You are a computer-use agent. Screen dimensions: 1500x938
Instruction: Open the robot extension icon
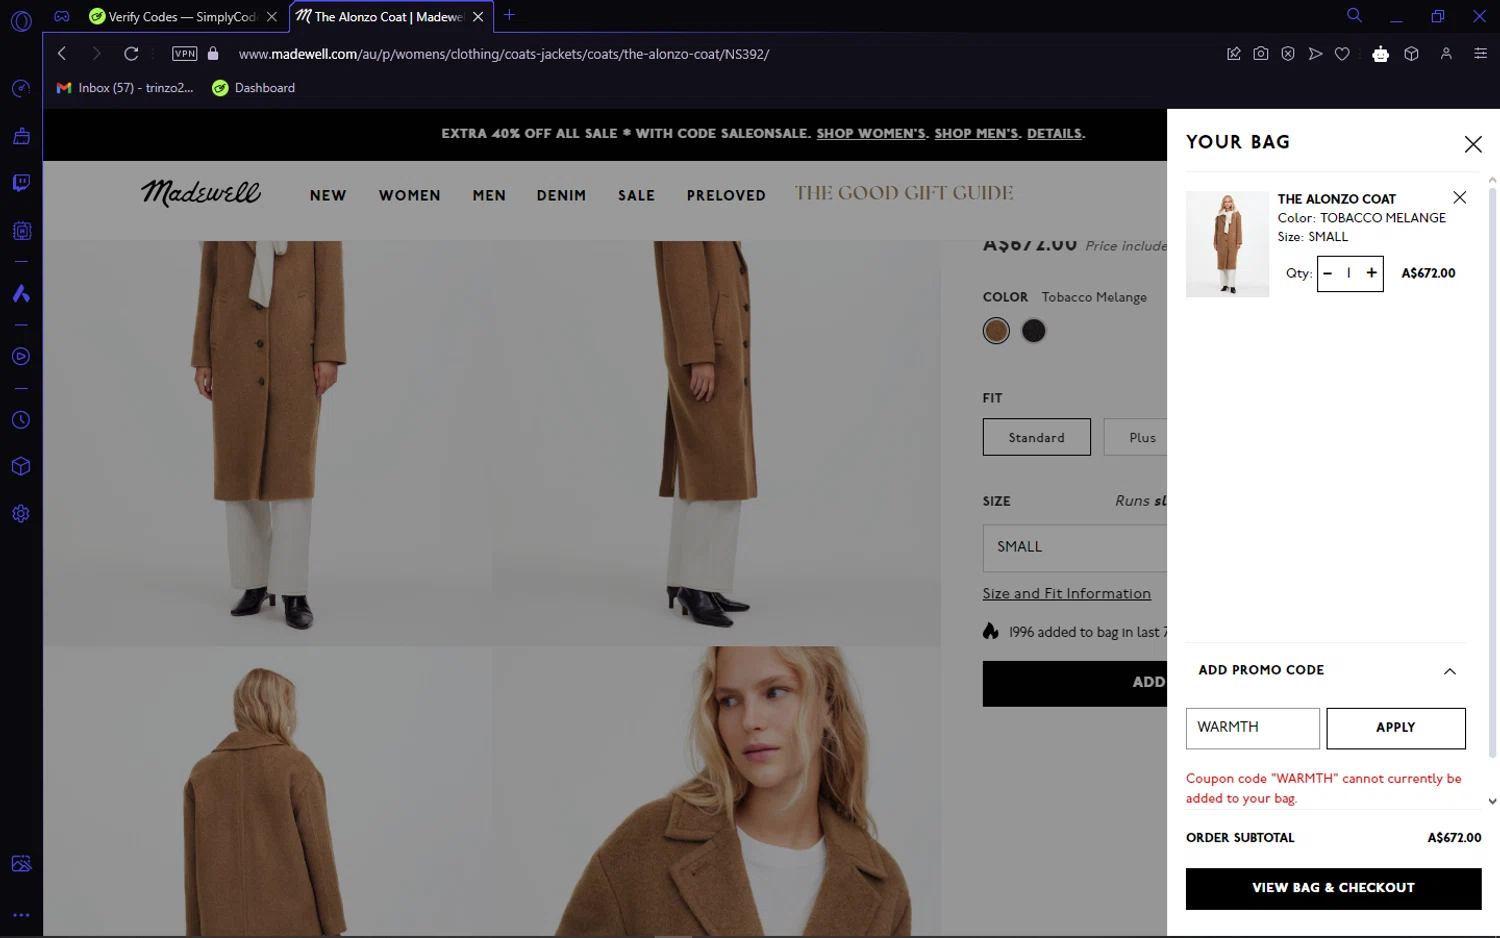click(x=1381, y=54)
